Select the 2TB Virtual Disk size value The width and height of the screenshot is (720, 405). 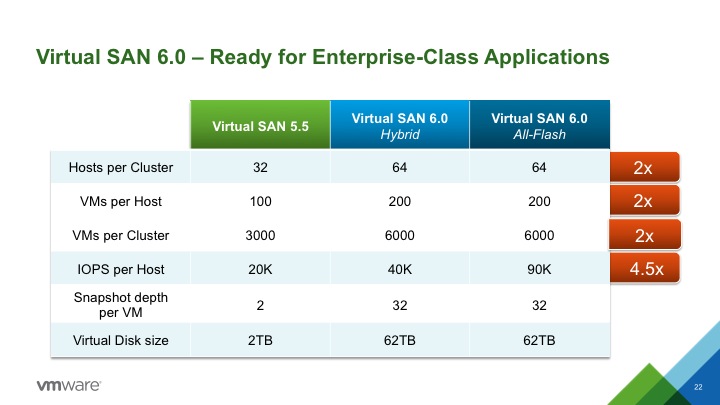click(260, 341)
